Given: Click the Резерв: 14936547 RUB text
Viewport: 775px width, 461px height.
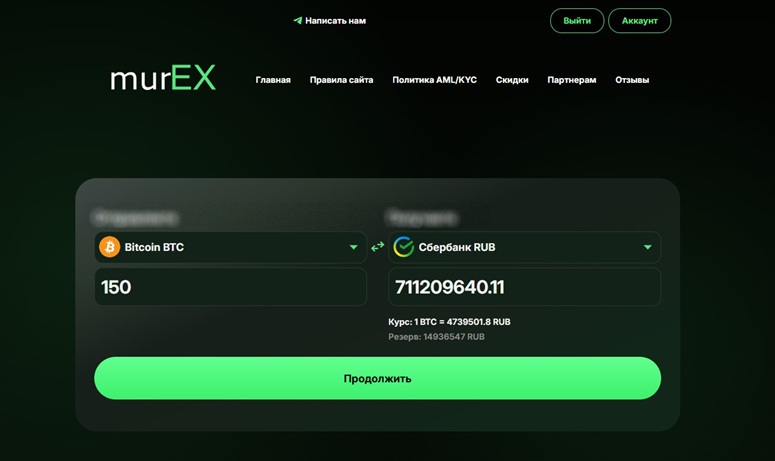Looking at the screenshot, I should coord(436,337).
